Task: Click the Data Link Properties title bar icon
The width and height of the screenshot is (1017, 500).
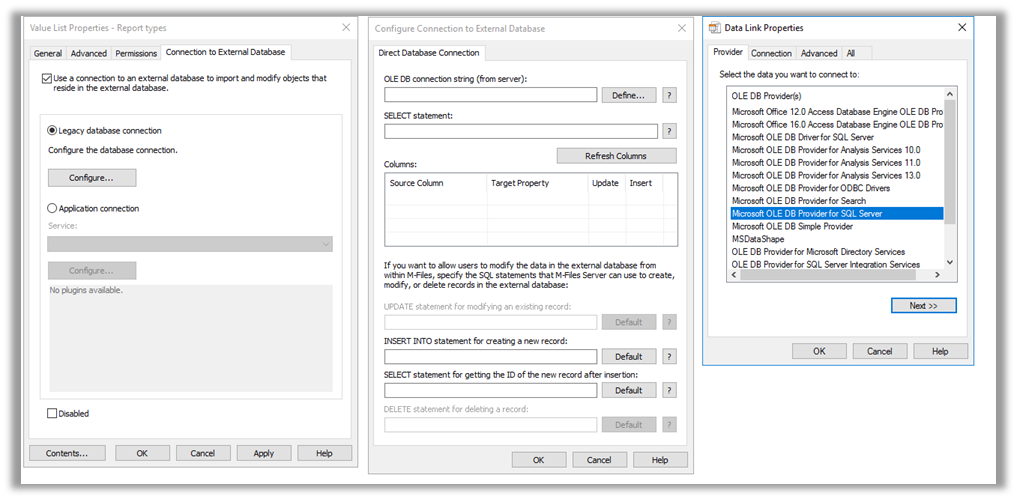Action: pos(715,27)
